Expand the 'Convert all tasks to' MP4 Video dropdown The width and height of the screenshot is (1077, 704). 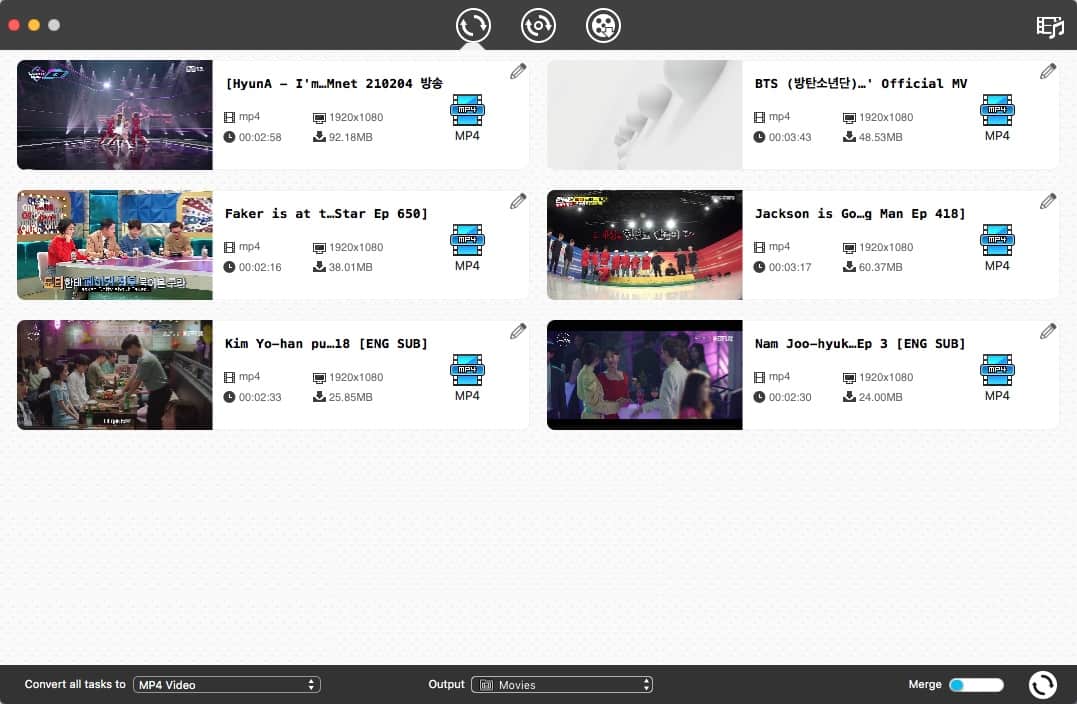(x=226, y=685)
